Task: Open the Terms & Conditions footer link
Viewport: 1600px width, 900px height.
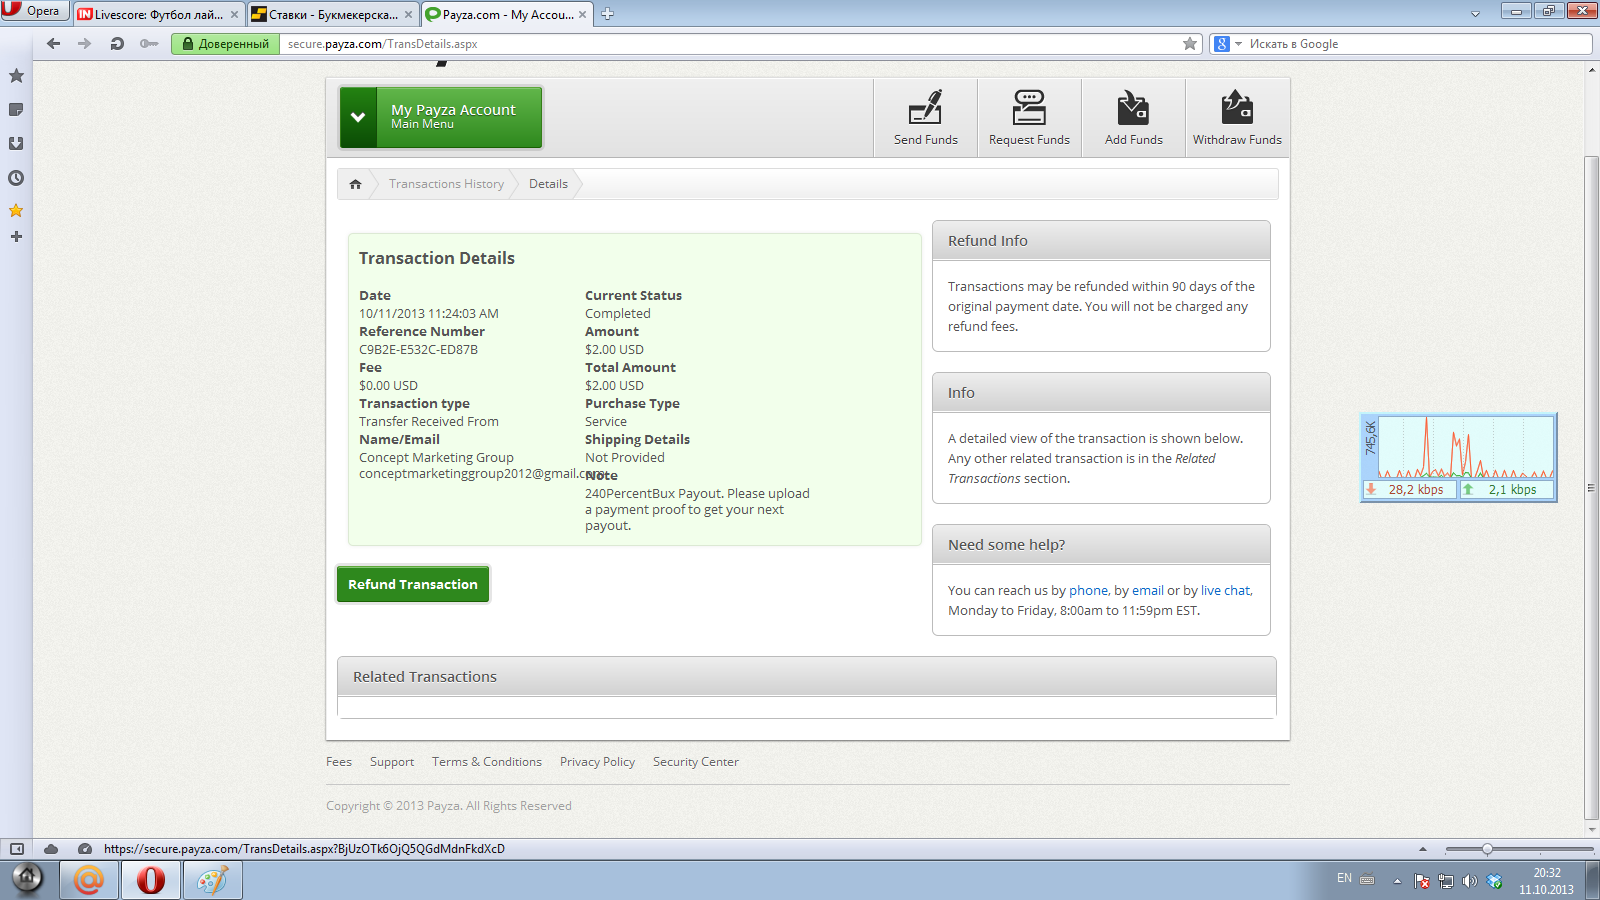Action: pyautogui.click(x=486, y=762)
